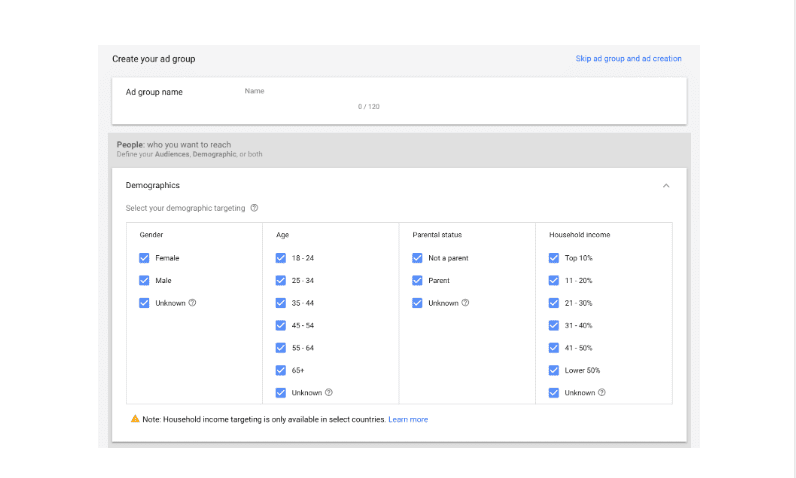This screenshot has width=796, height=478.
Task: Click help icon next to Age Unknown
Action: tap(329, 393)
